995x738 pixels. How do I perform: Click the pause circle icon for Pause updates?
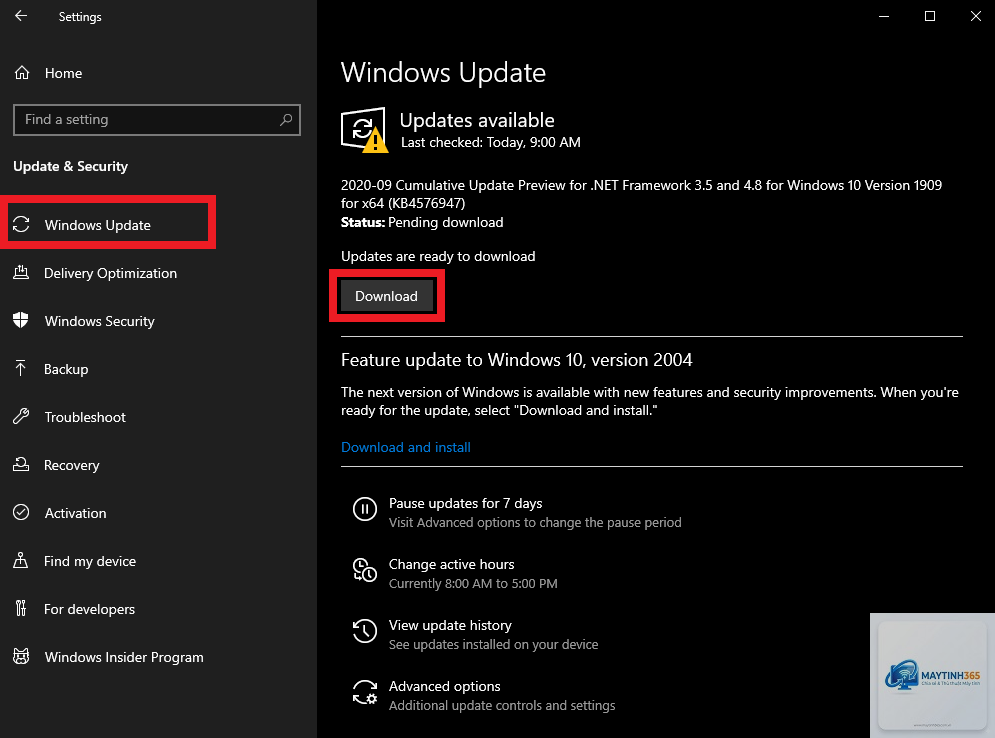(365, 509)
